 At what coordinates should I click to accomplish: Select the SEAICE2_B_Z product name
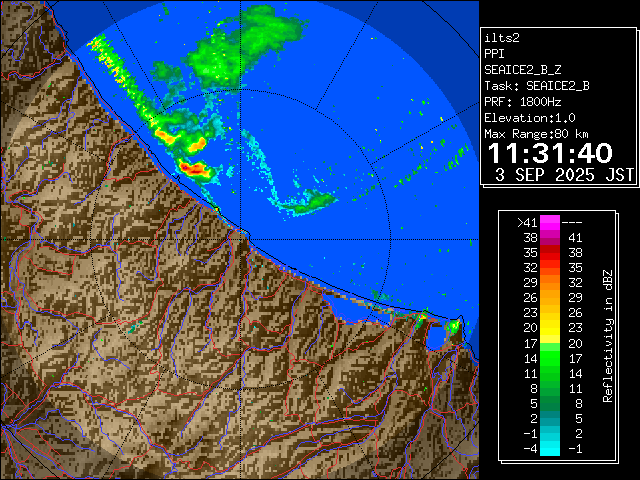point(525,70)
